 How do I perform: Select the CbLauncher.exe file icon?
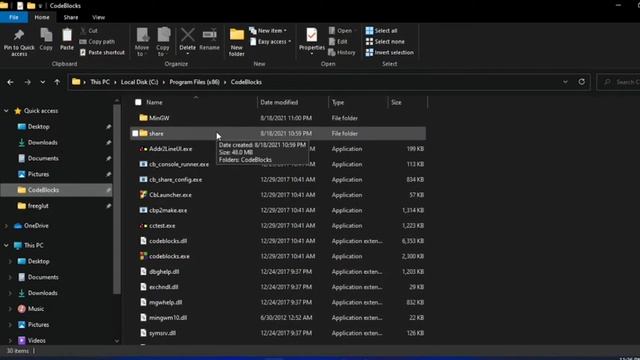click(143, 195)
